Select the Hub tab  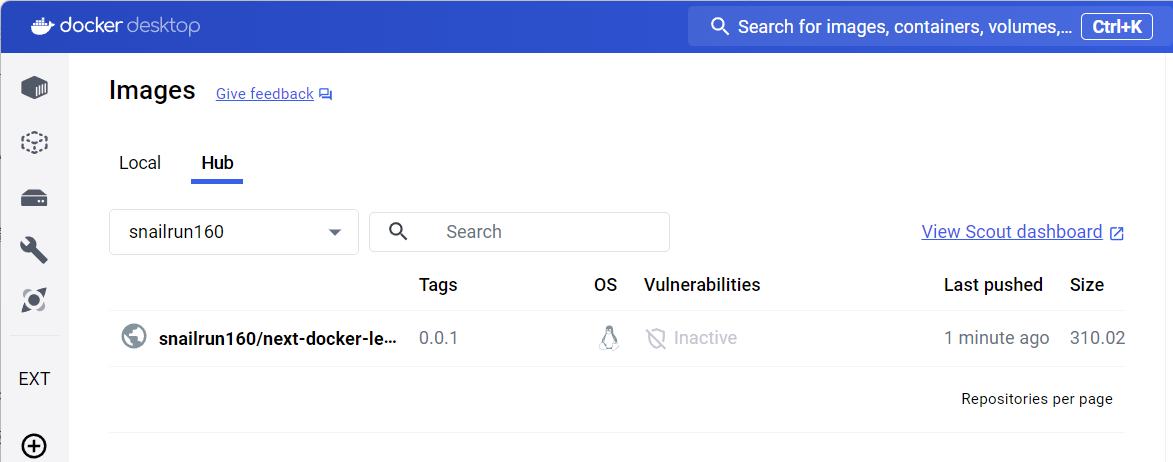[217, 163]
